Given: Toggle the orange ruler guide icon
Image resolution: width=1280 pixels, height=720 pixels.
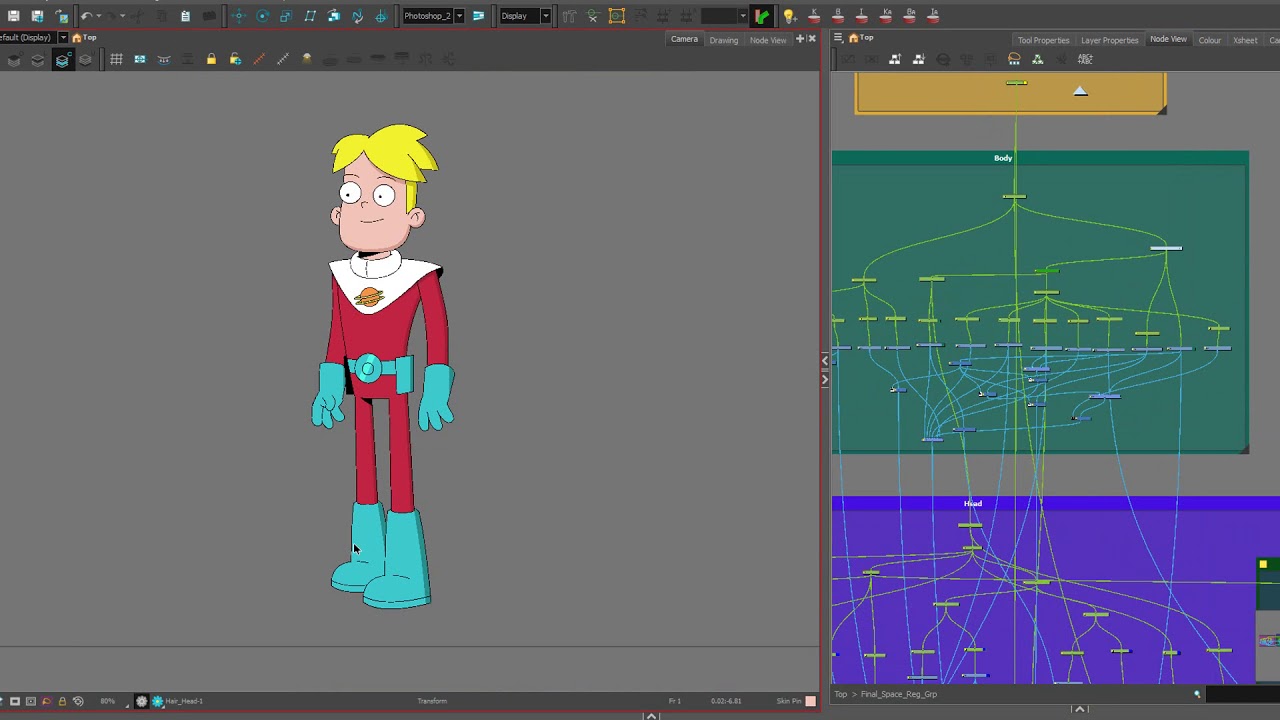Looking at the screenshot, I should 259,60.
